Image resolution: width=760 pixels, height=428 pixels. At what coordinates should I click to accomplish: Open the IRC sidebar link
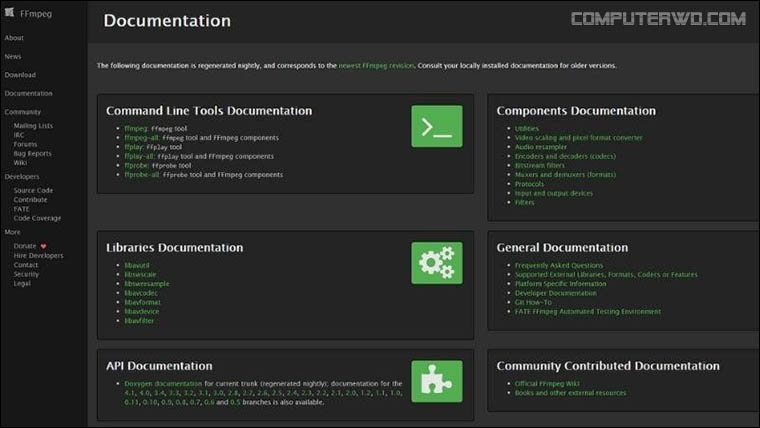tap(18, 135)
